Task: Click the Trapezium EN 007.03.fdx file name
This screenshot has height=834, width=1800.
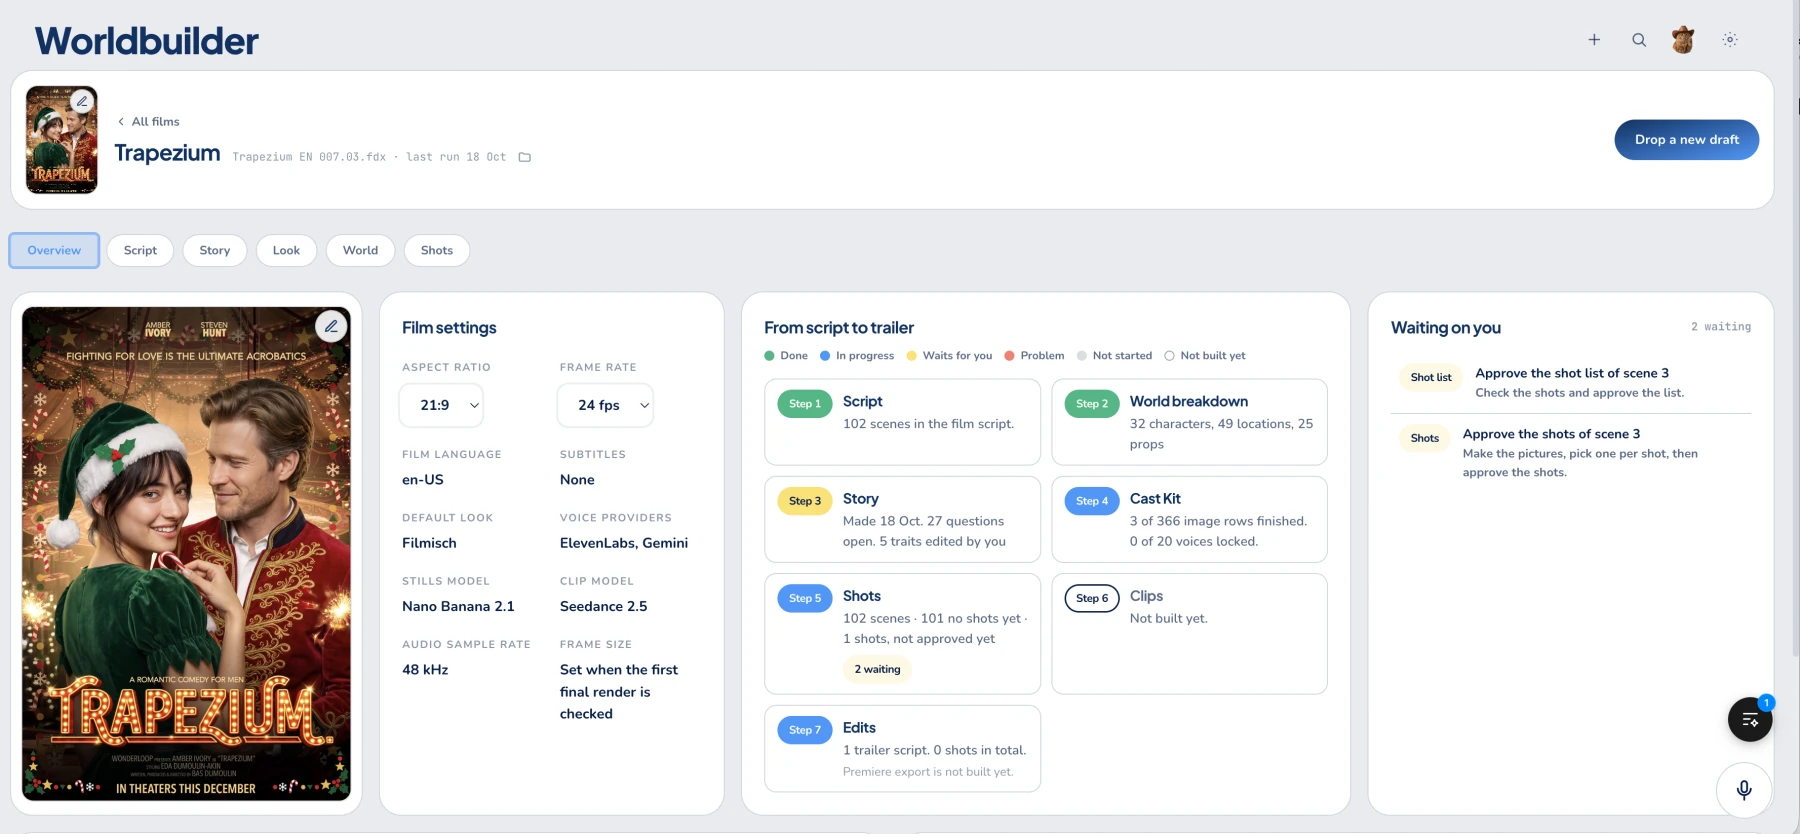Action: pyautogui.click(x=309, y=157)
